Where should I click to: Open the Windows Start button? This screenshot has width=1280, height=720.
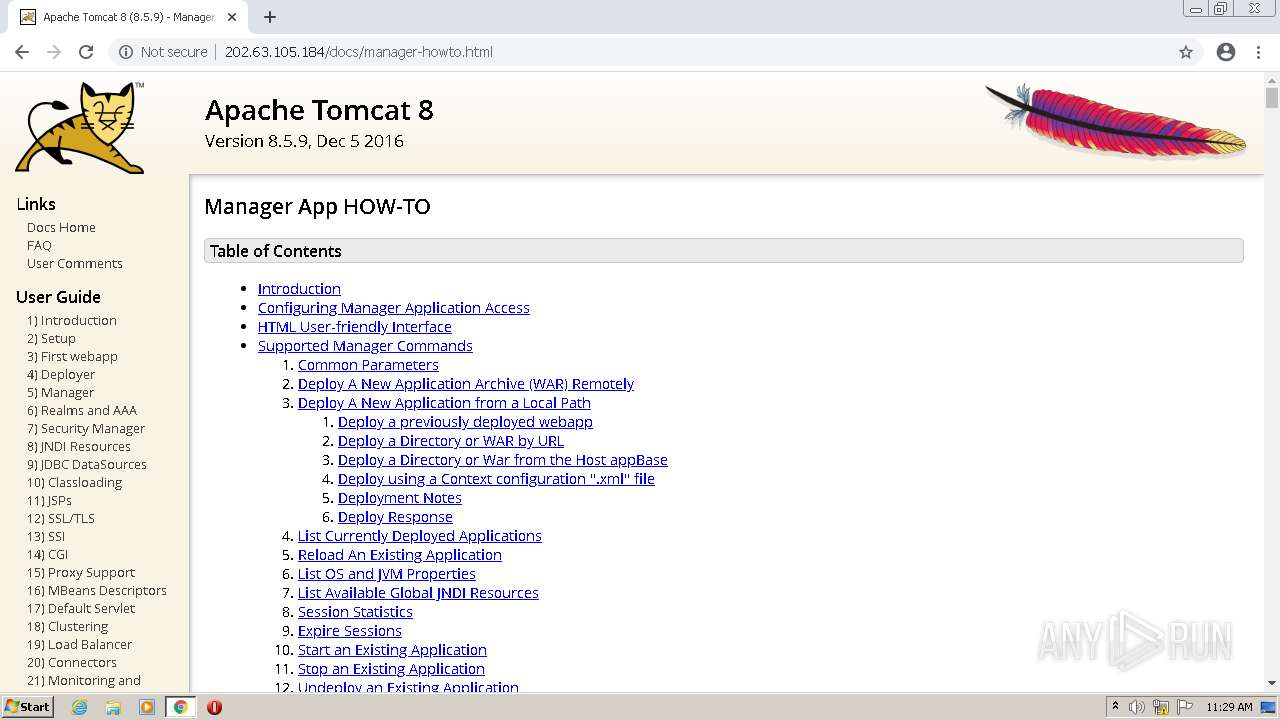coord(28,707)
